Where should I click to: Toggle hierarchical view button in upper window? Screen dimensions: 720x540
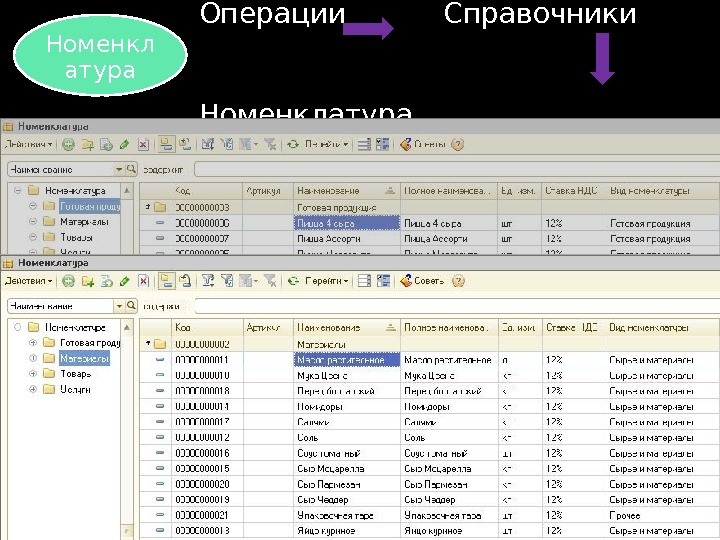pyautogui.click(x=166, y=145)
